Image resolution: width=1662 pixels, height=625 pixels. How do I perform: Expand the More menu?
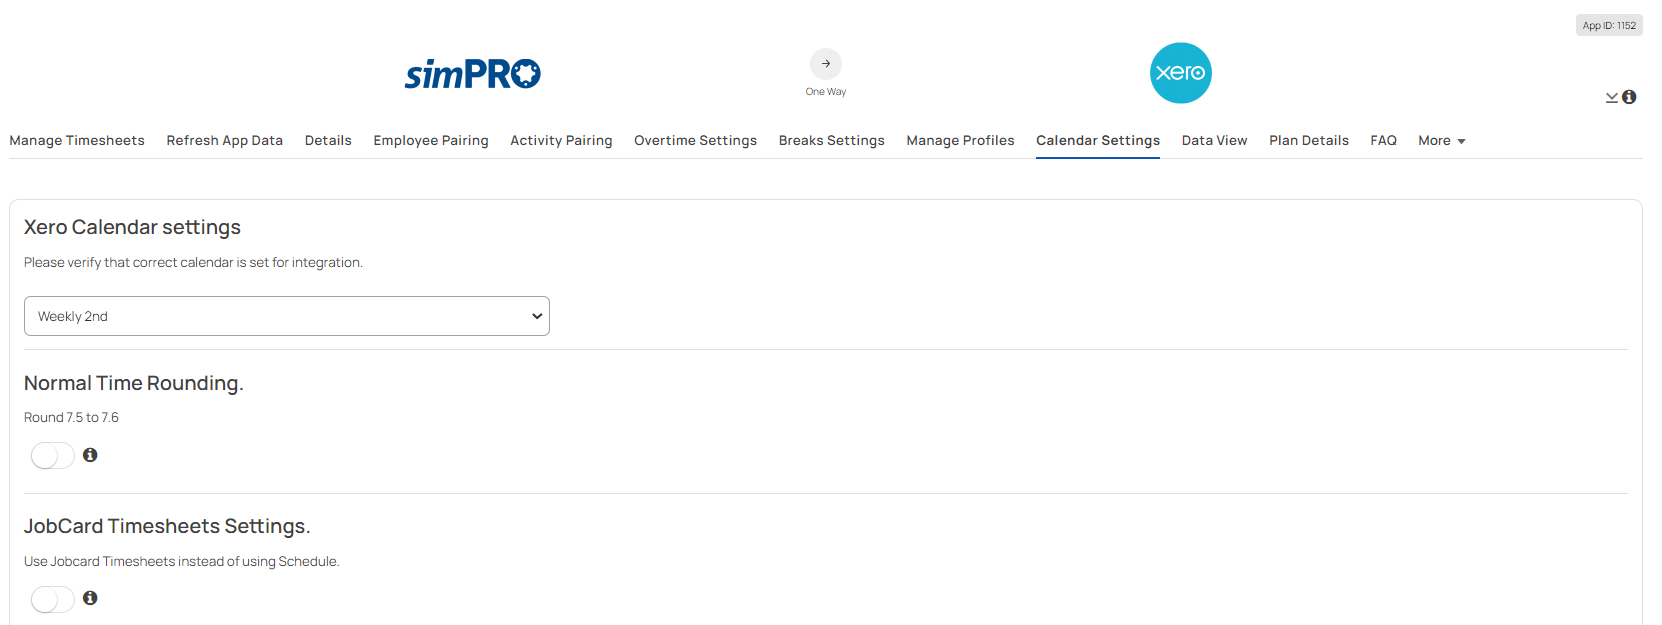coord(1442,141)
